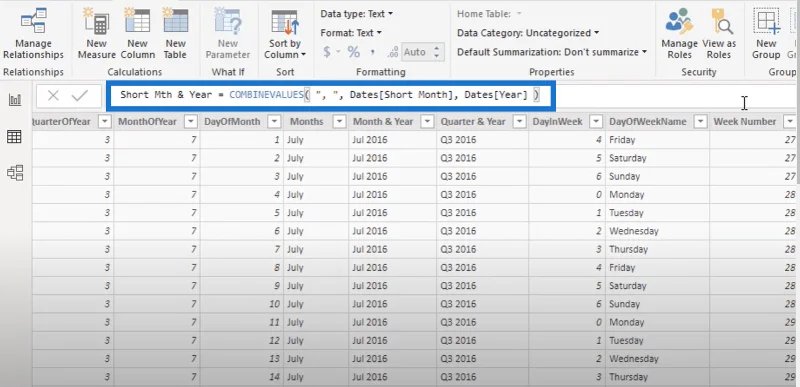Click the DayInWeek value 0 for day 4
Image resolution: width=800 pixels, height=387 pixels.
click(x=567, y=194)
